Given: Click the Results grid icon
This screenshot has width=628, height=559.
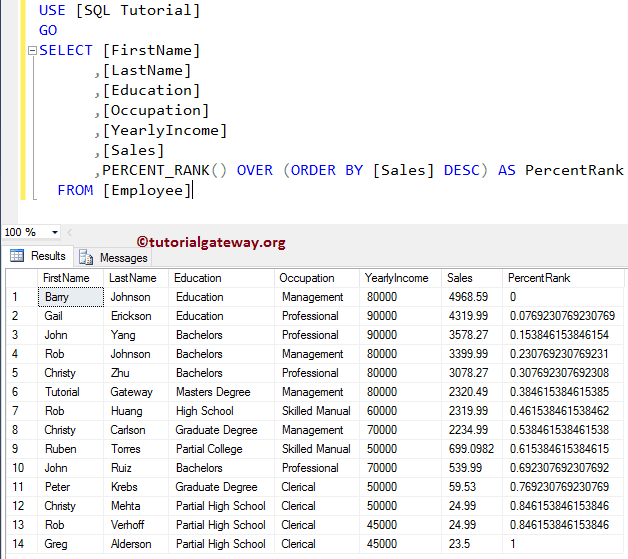Looking at the screenshot, I should coord(17,256).
